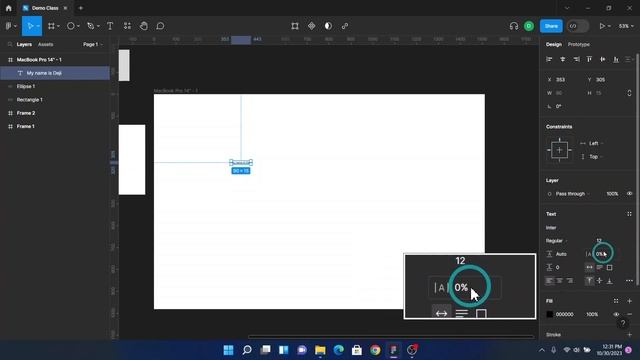Viewport: 640px width, 360px height.
Task: Click the Edit object icon in toolbar
Action: tap(295, 26)
